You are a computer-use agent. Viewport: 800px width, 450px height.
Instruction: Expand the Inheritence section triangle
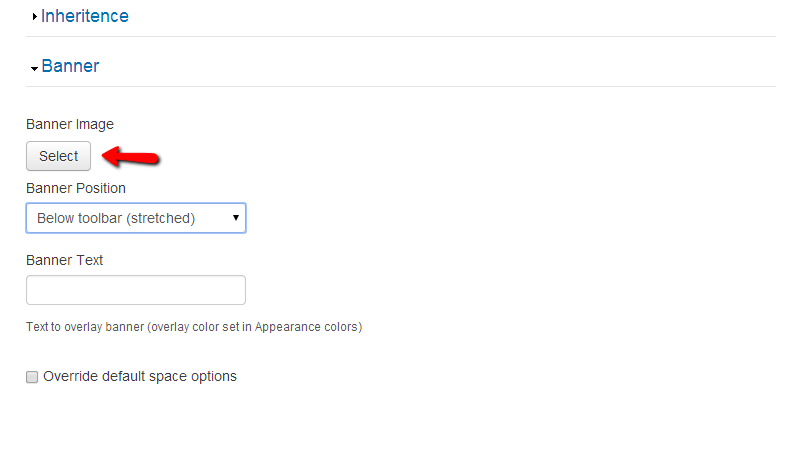35,17
